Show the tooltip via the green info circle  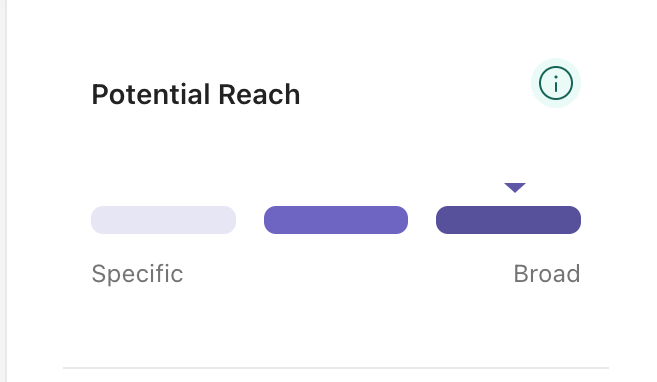(556, 83)
